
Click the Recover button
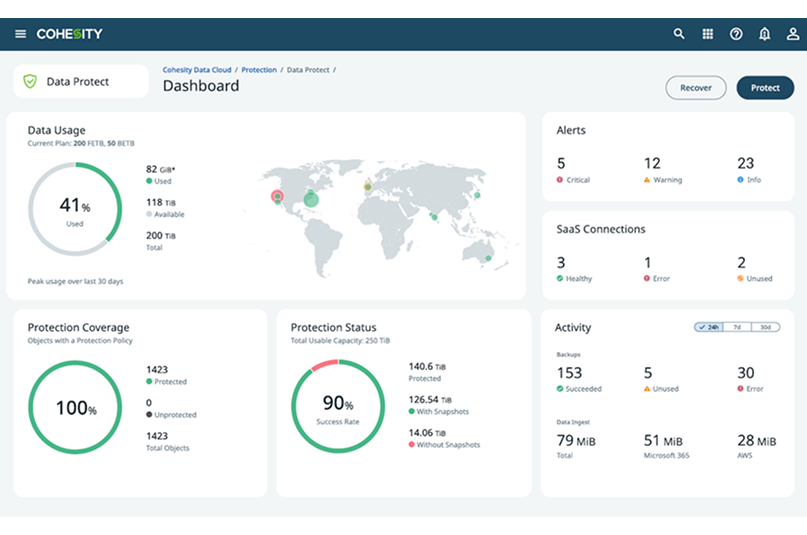click(695, 88)
